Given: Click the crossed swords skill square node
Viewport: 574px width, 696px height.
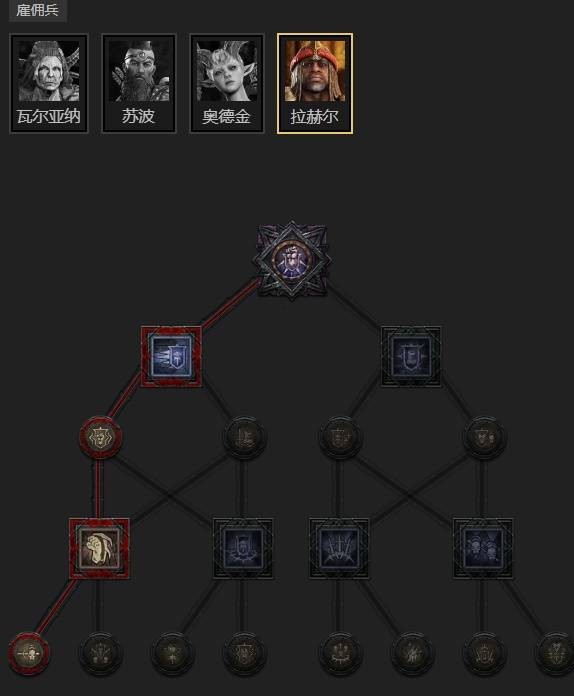Looking at the screenshot, I should 339,549.
